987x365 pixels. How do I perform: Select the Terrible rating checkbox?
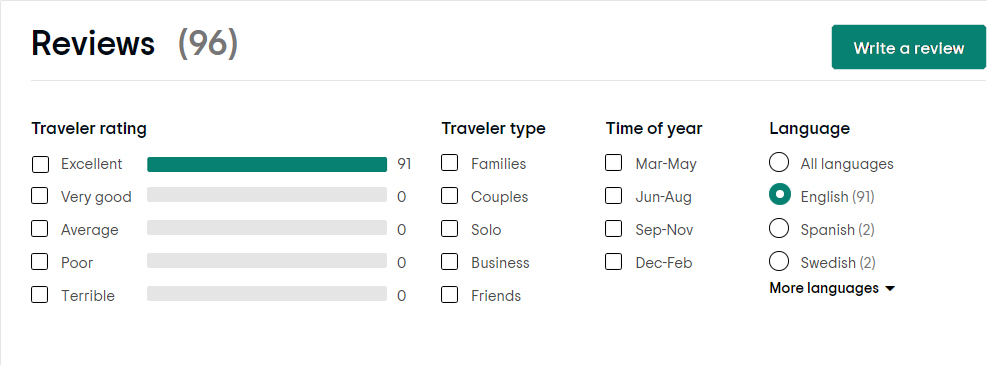click(x=40, y=294)
